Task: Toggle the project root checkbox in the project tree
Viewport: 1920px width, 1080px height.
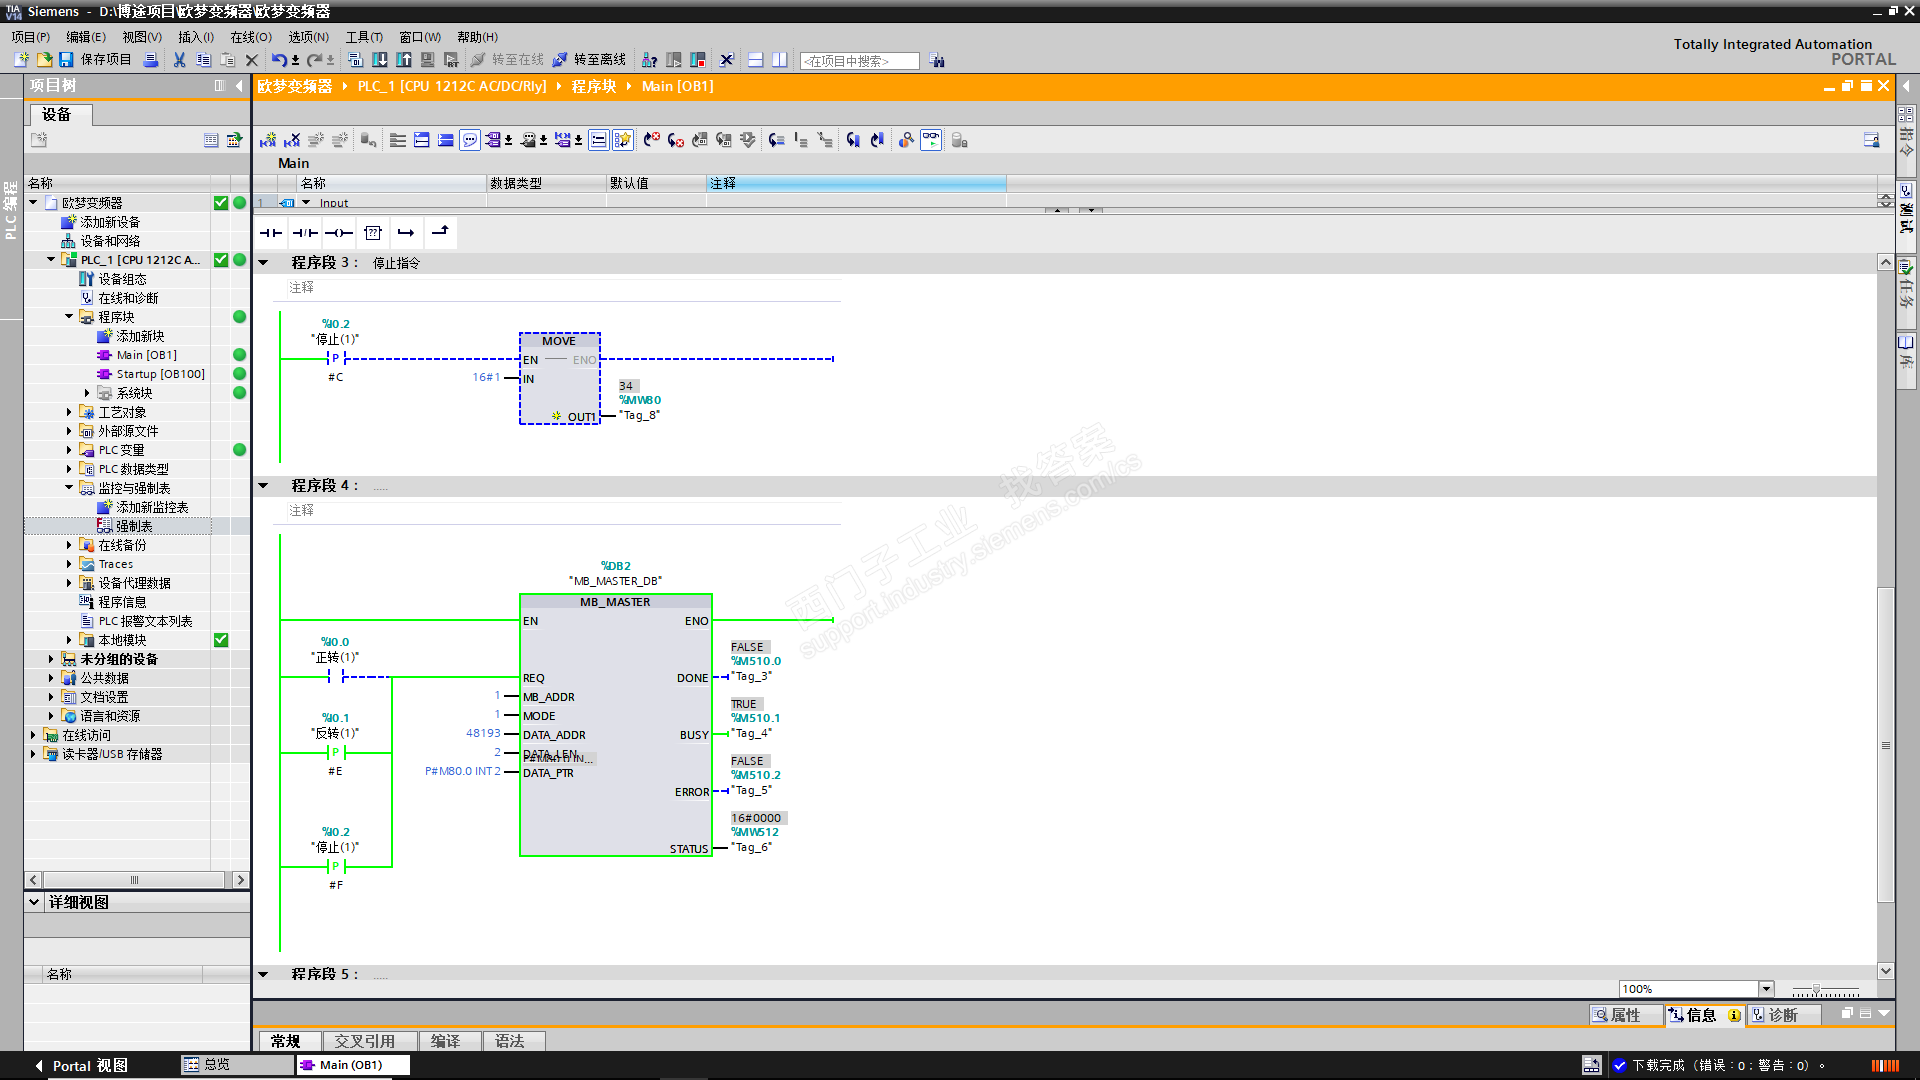Action: (221, 203)
